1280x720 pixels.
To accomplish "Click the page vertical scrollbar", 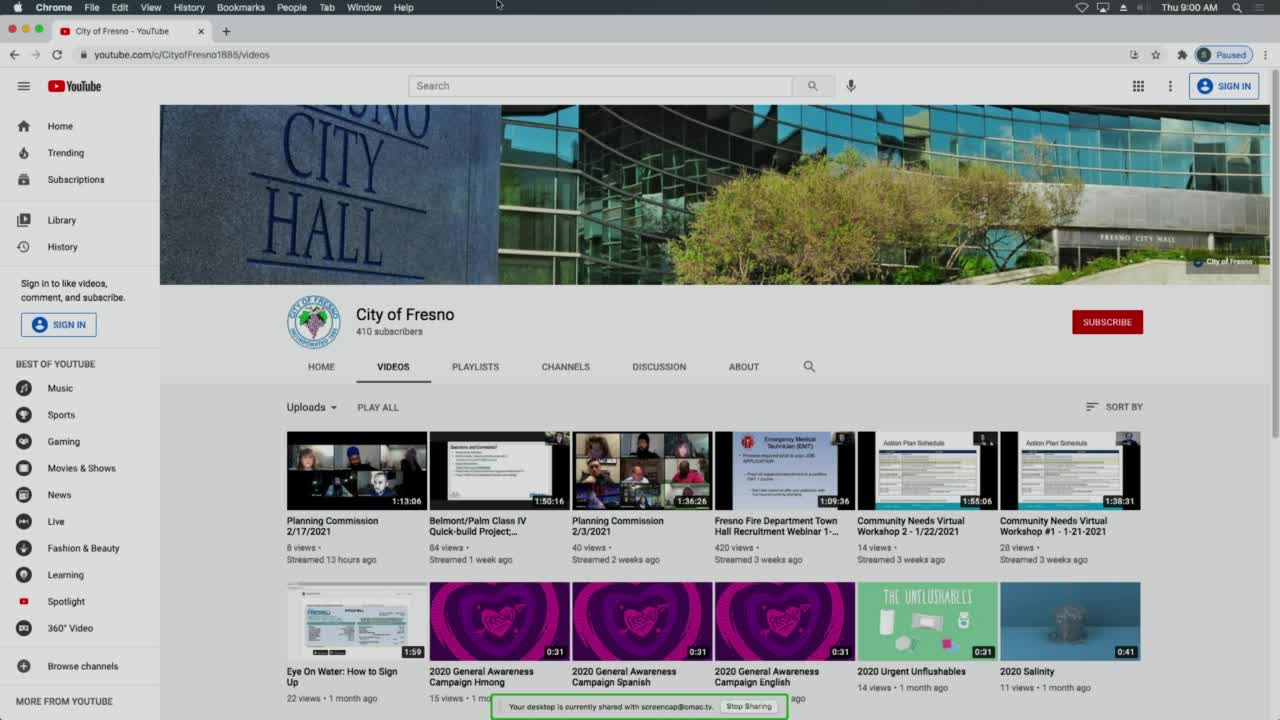I will click(x=1275, y=255).
